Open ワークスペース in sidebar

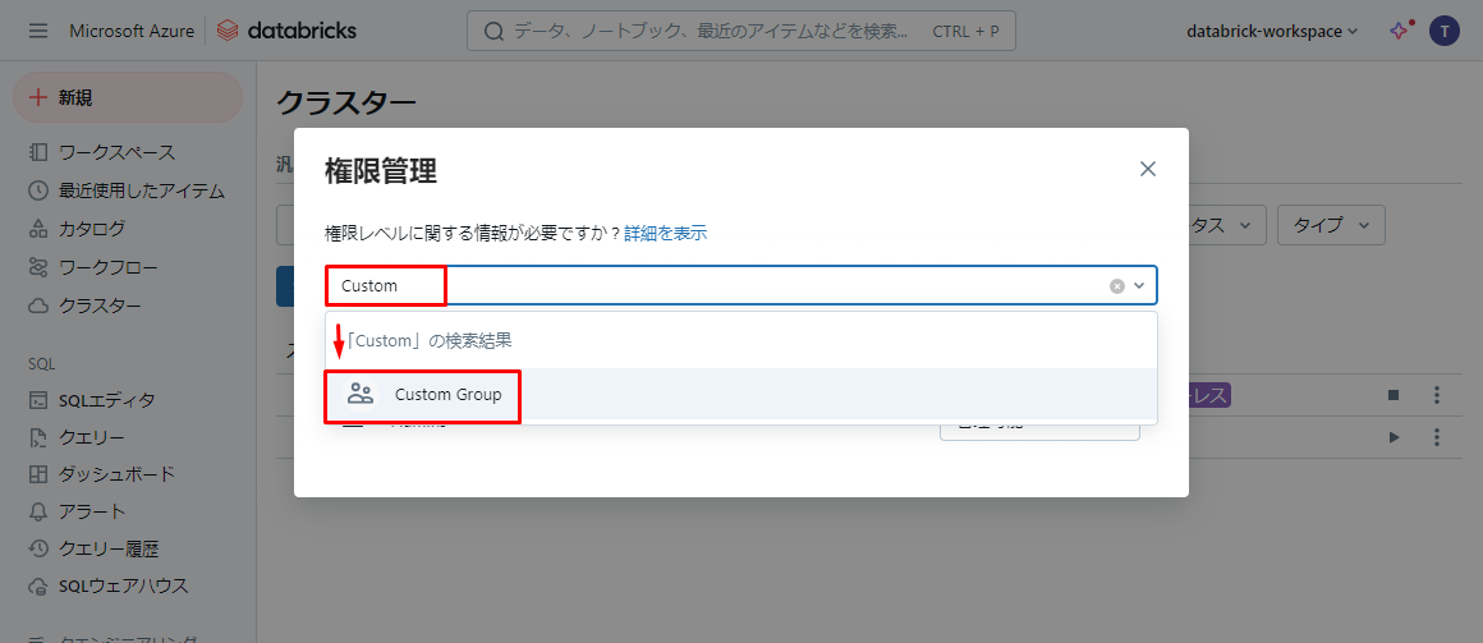117,152
